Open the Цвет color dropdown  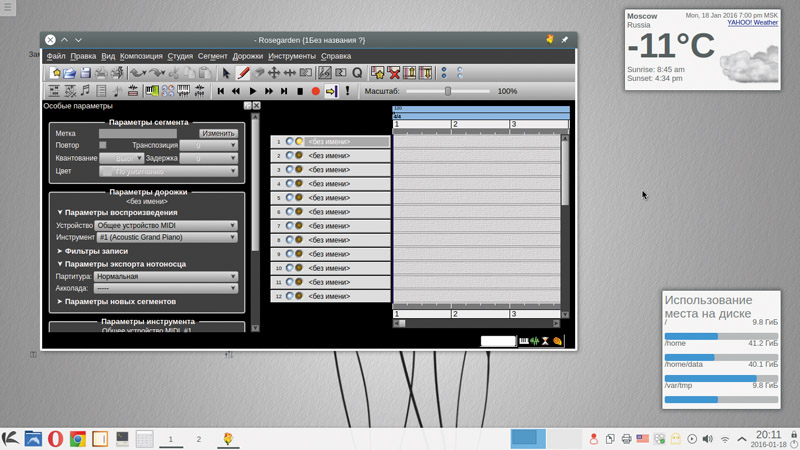[x=168, y=171]
